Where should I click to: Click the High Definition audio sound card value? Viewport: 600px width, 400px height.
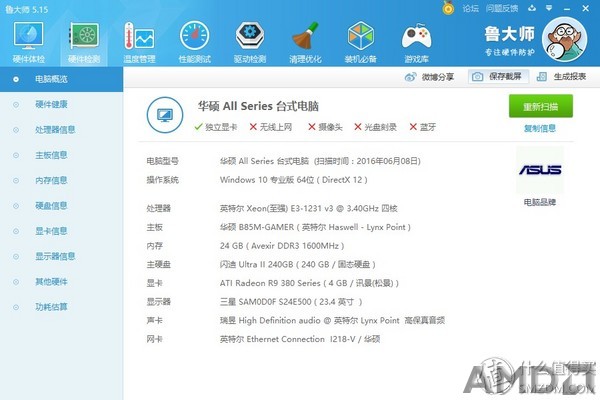click(332, 320)
